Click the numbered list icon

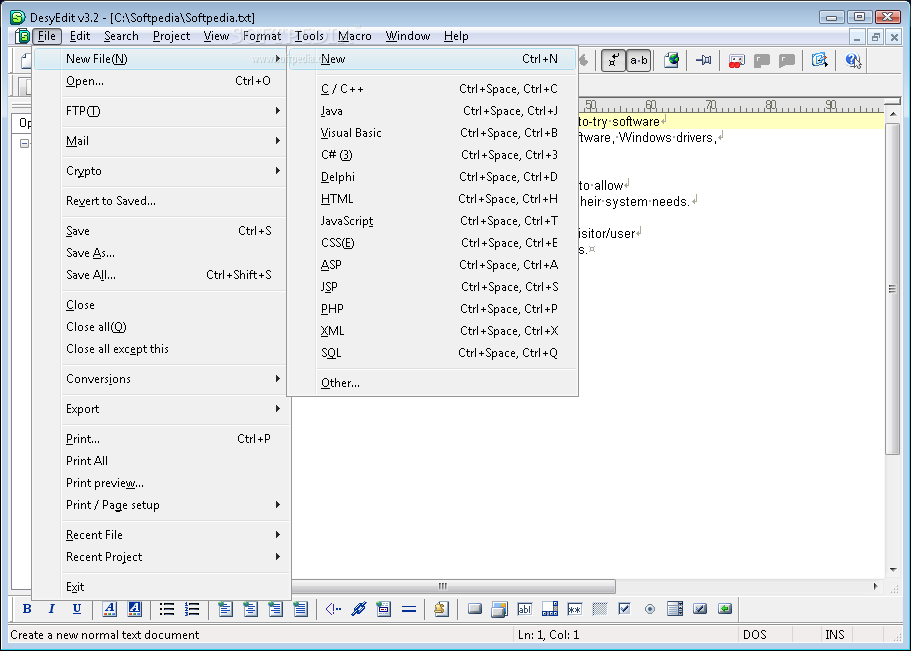pyautogui.click(x=192, y=609)
